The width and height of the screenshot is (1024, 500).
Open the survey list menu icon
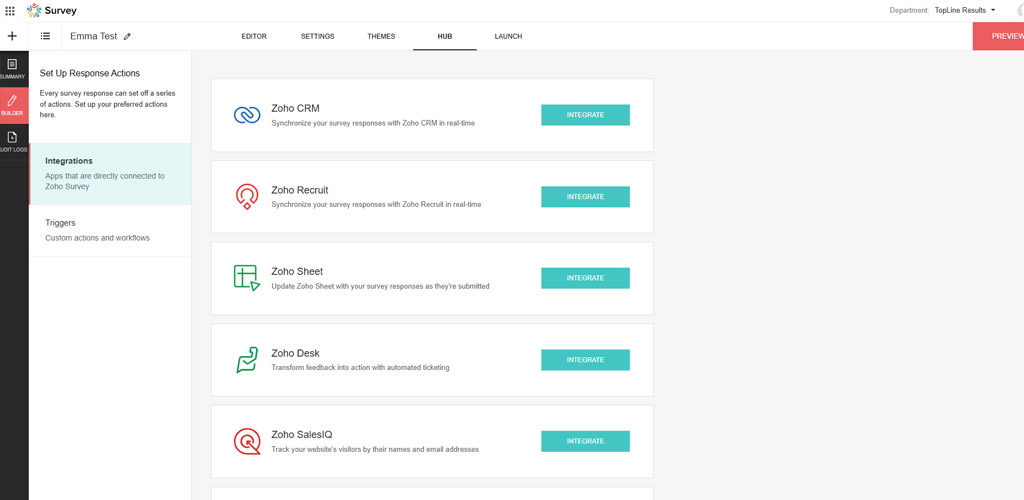pos(46,36)
